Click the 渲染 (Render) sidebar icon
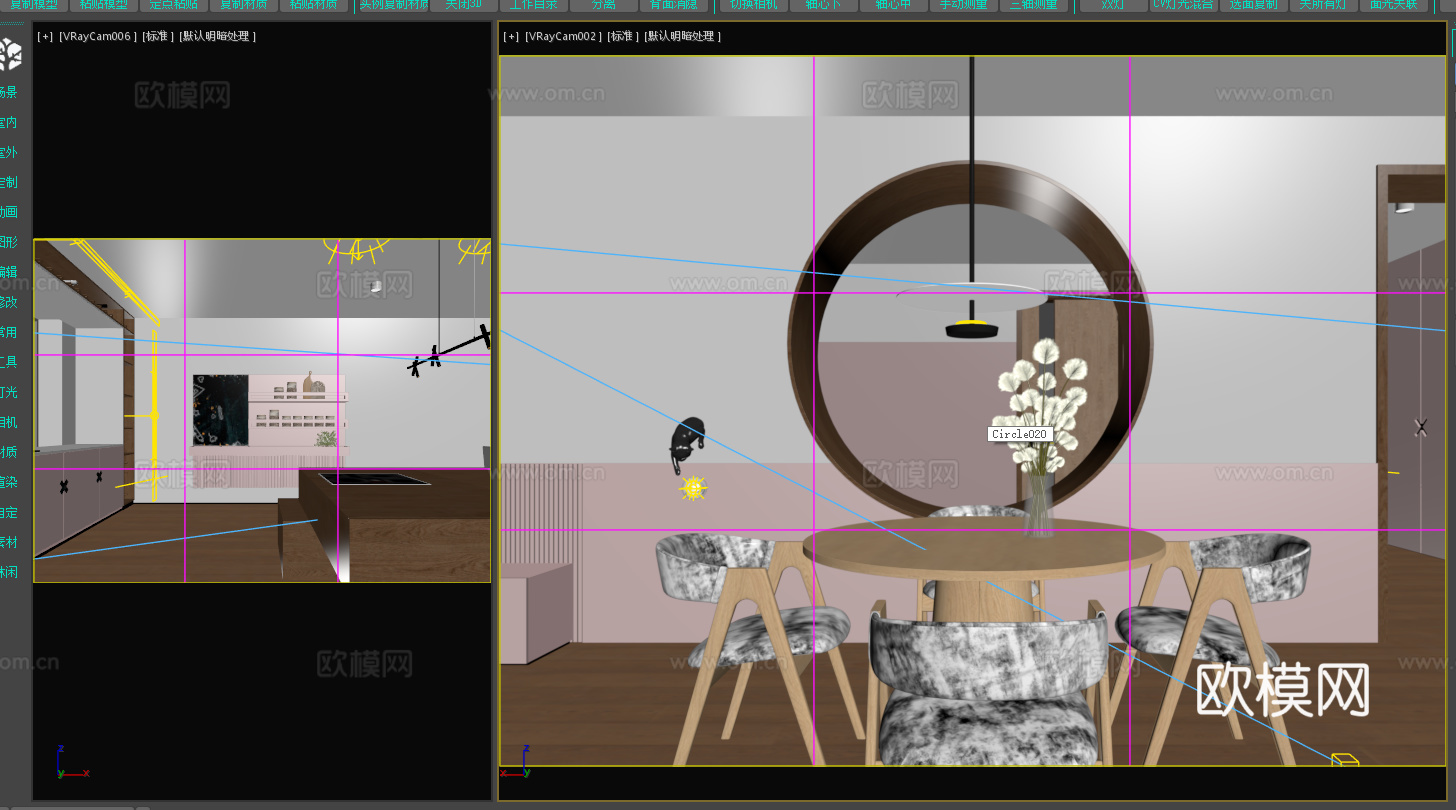Screen dimensions: 1456x810 pos(8,481)
